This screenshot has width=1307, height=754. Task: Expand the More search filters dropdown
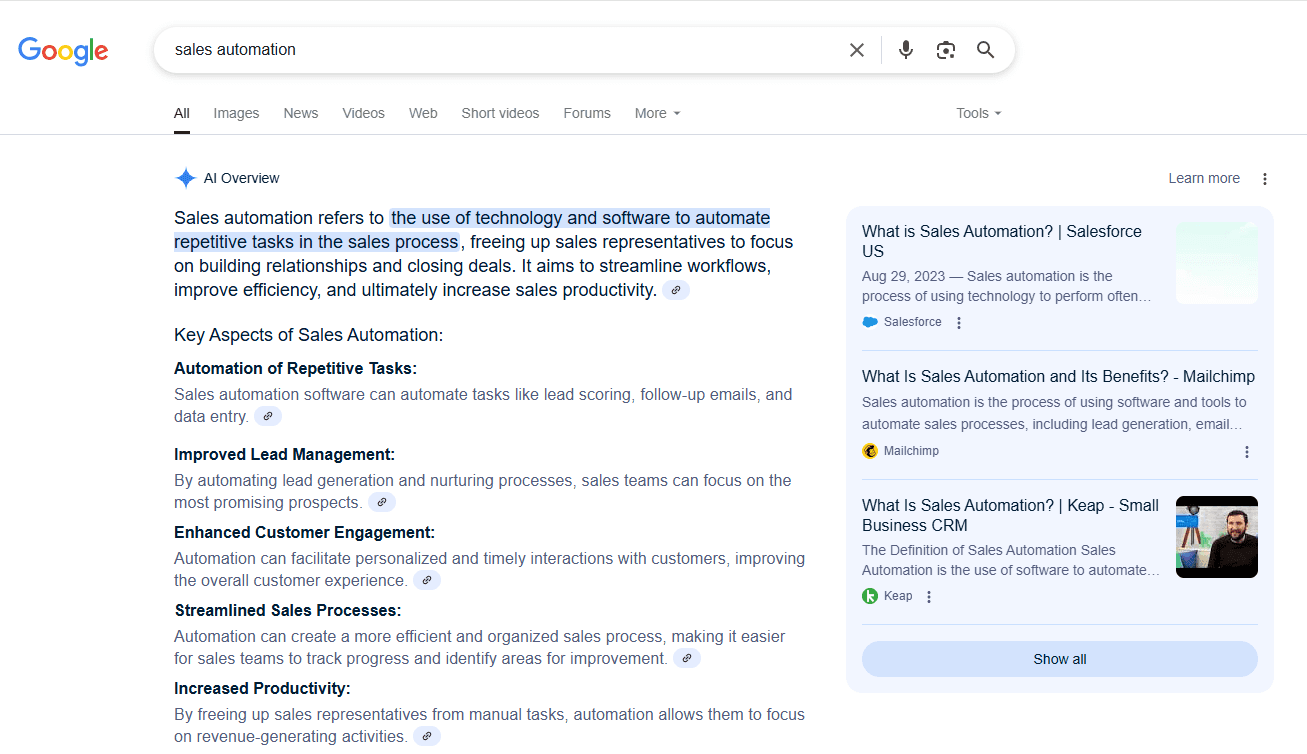coord(657,113)
